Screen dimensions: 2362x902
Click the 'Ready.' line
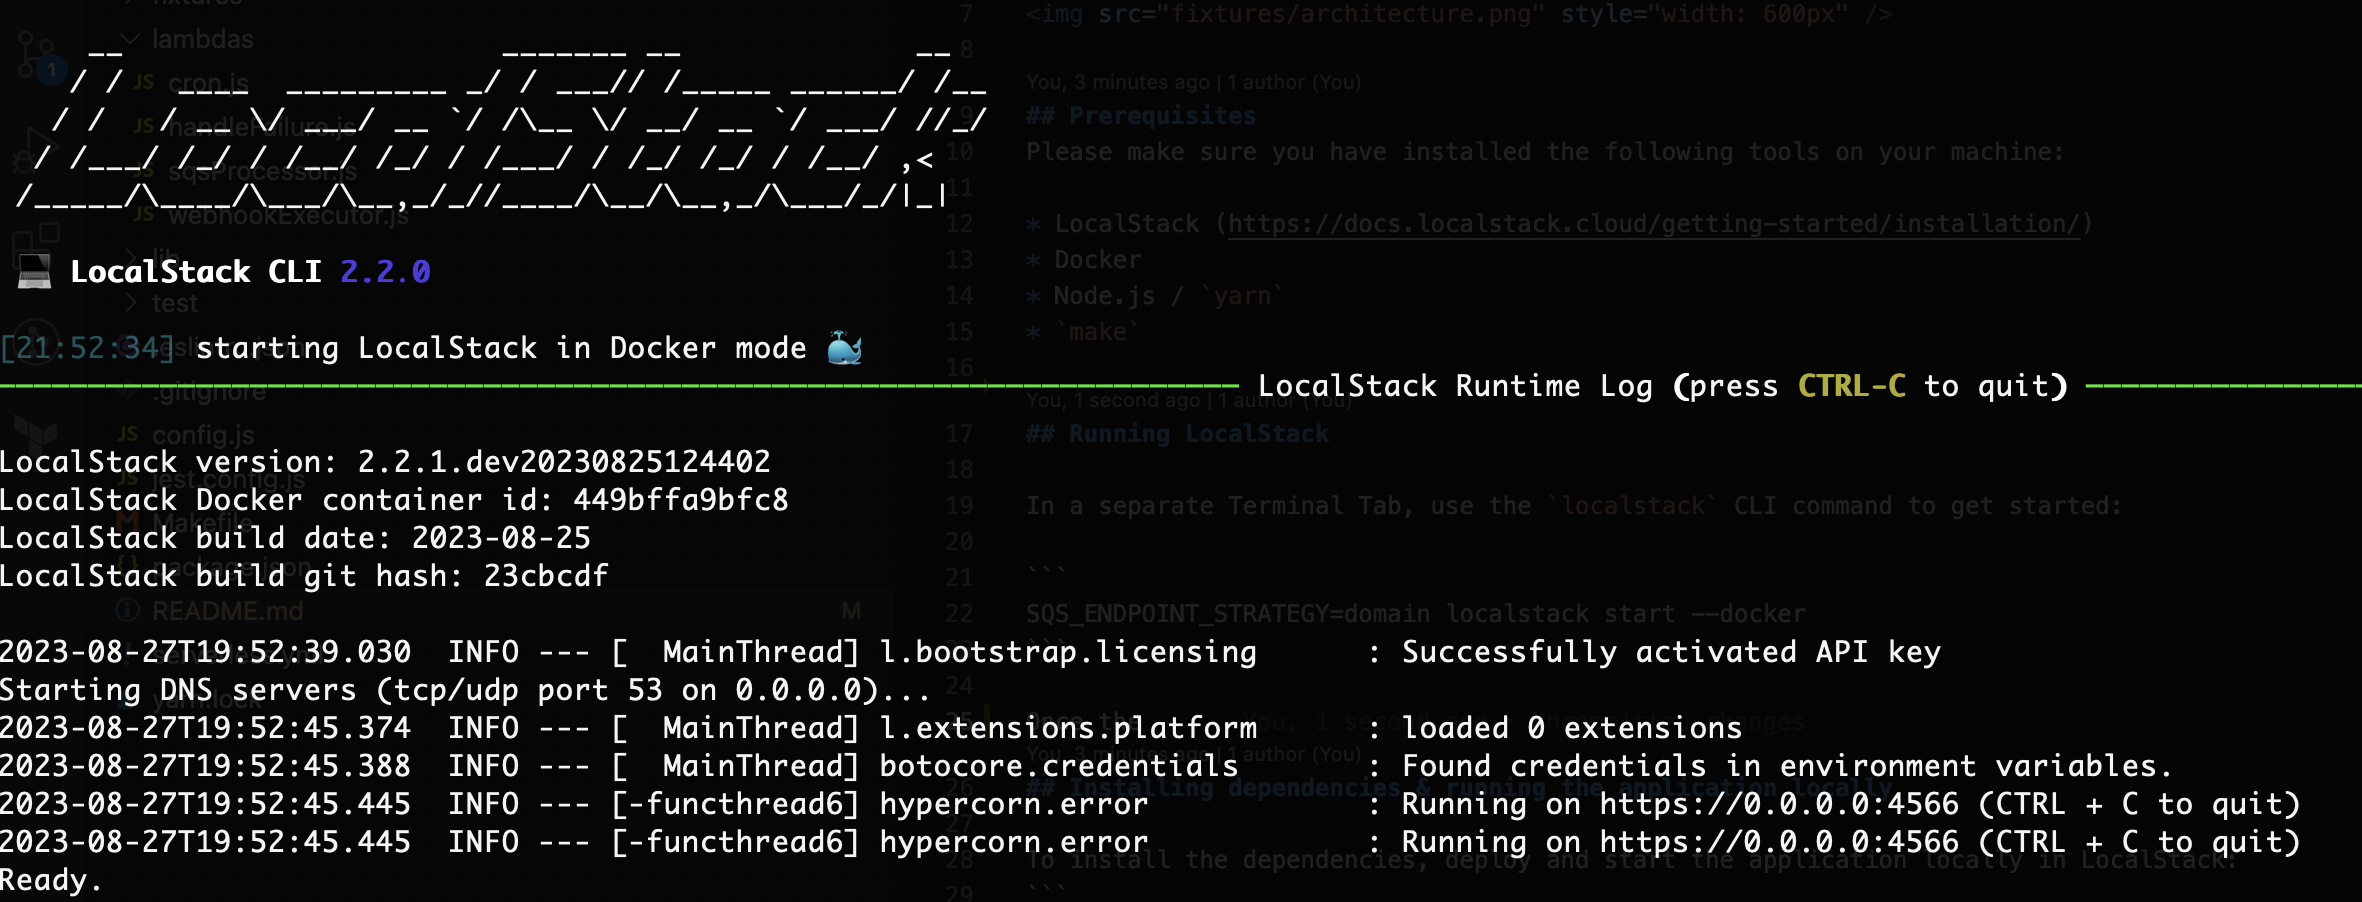point(51,880)
